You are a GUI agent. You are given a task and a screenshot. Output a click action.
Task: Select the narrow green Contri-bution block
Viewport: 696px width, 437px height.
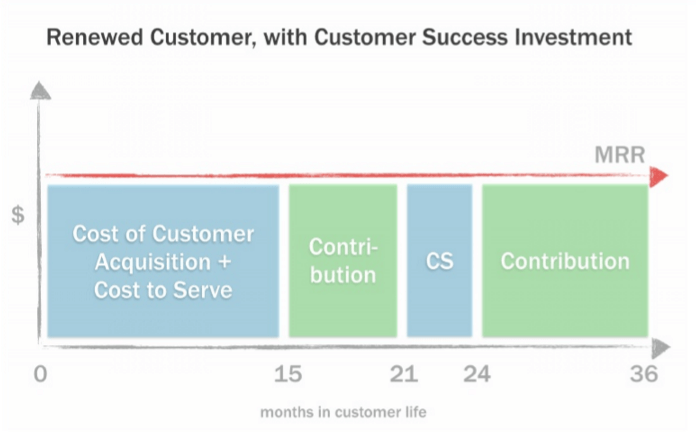[x=343, y=261]
